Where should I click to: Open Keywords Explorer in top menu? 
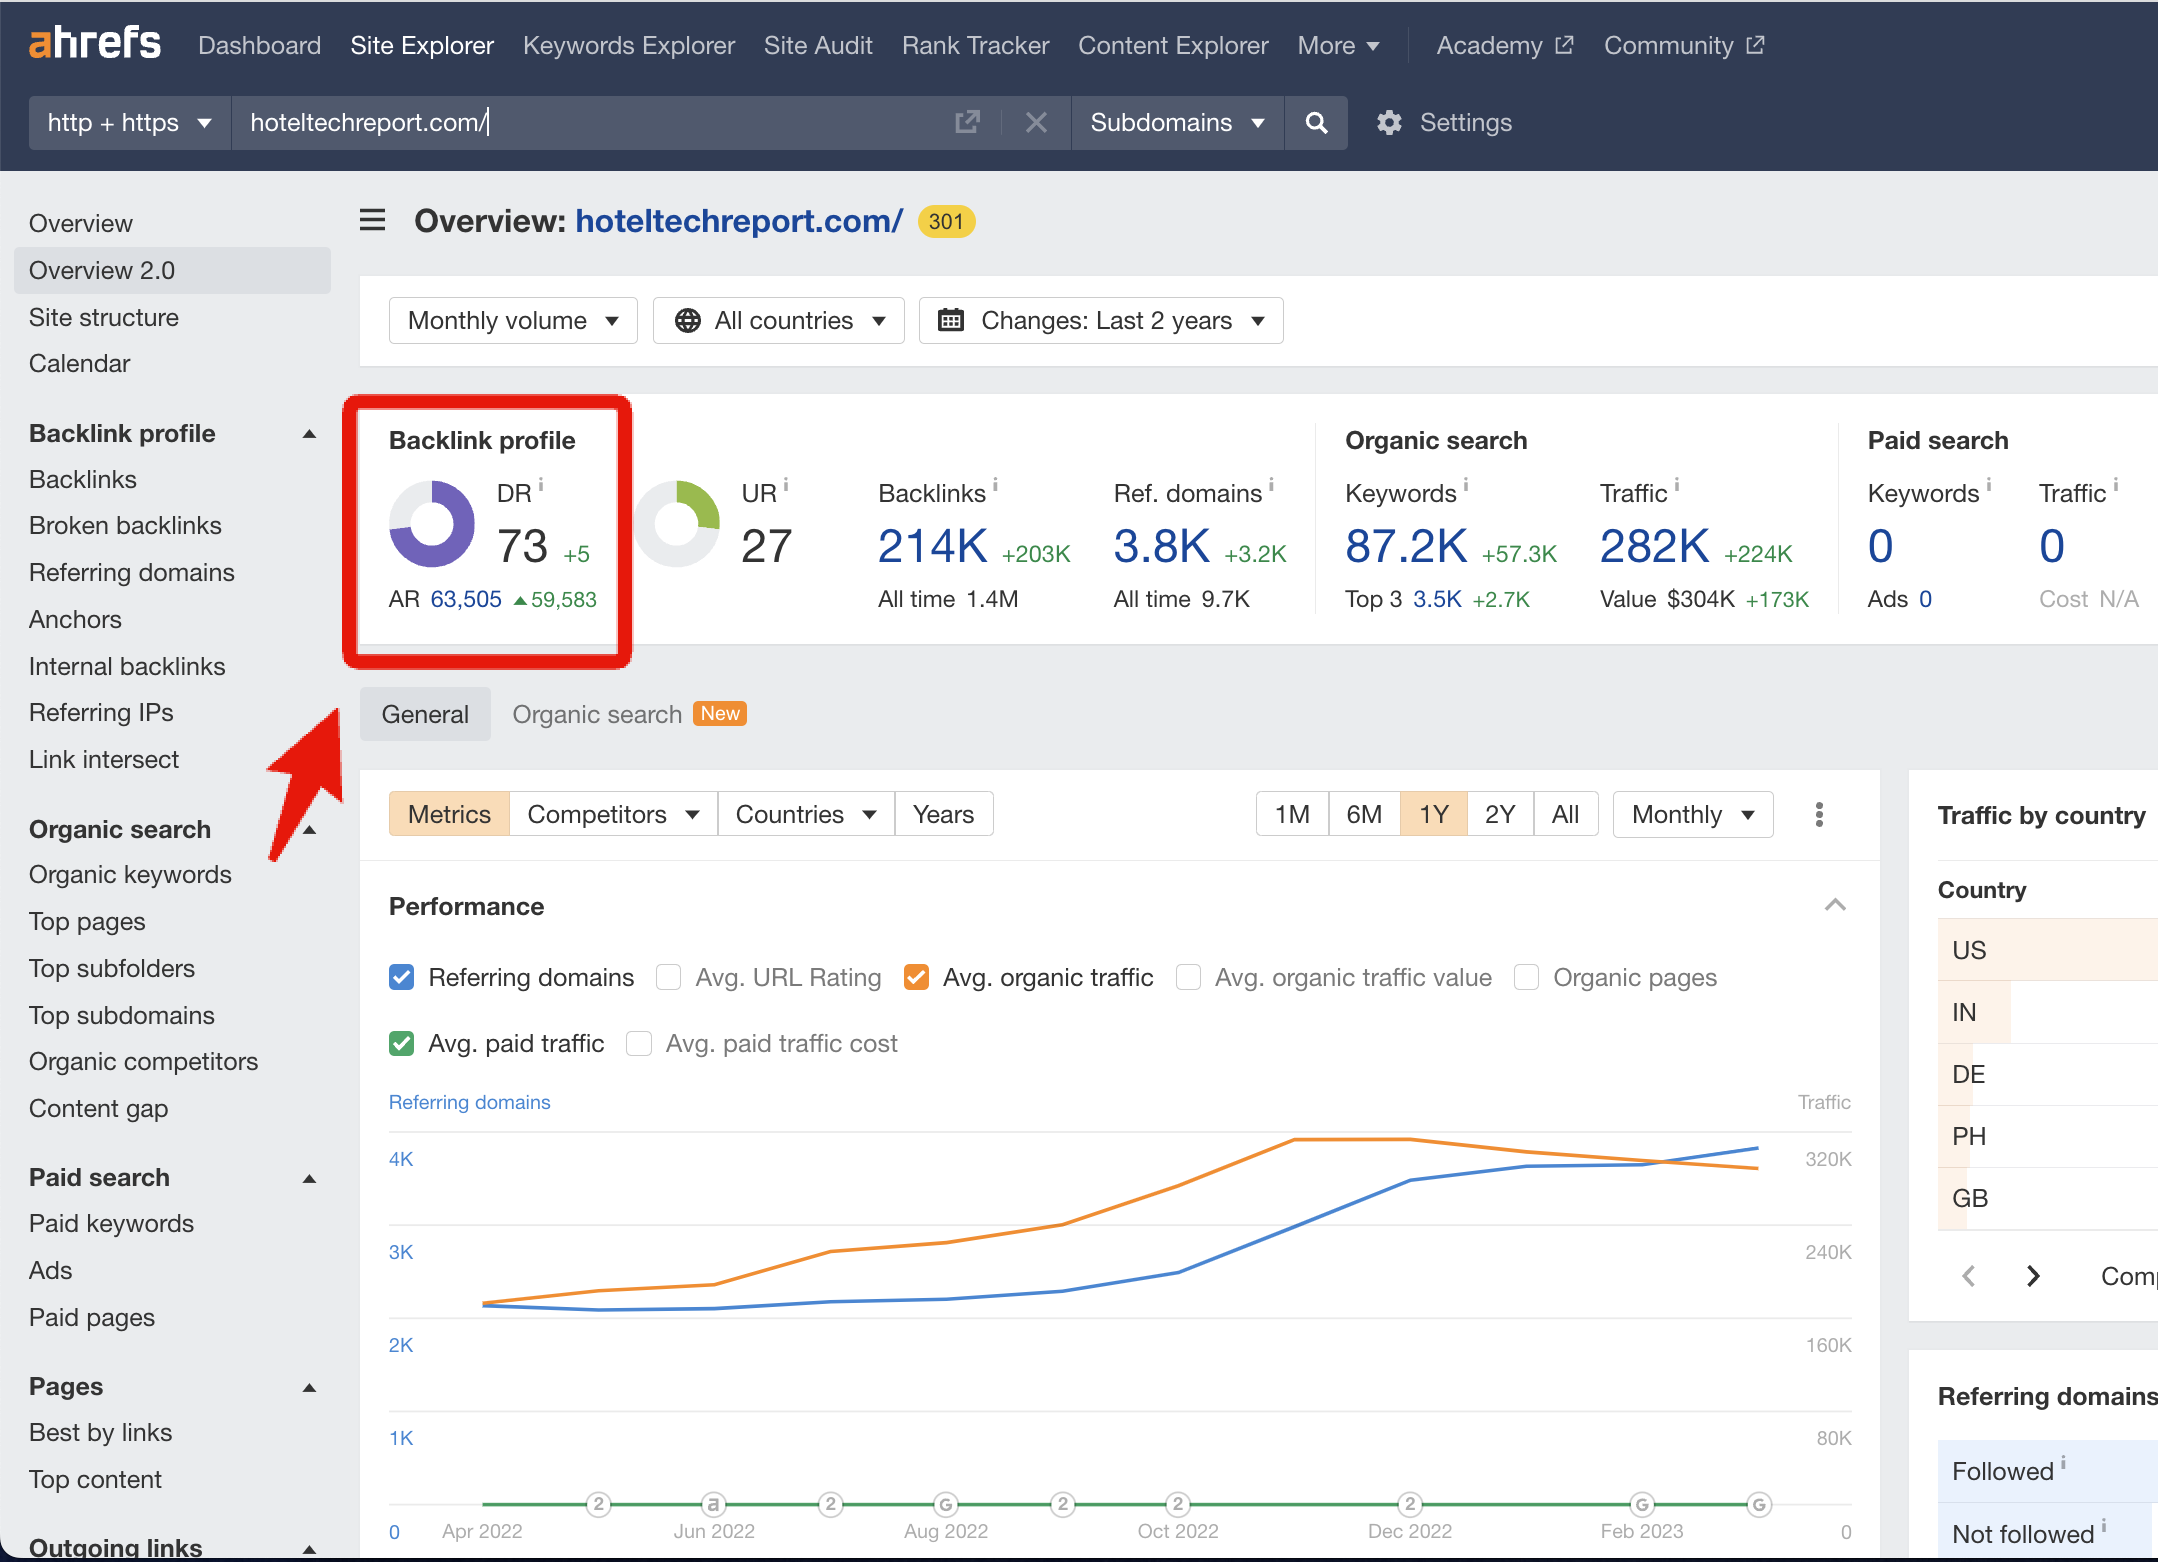pos(628,45)
